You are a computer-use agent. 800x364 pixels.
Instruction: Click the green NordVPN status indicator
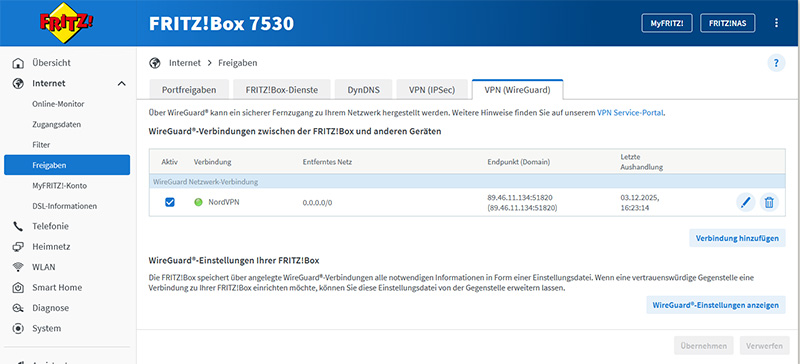[198, 202]
